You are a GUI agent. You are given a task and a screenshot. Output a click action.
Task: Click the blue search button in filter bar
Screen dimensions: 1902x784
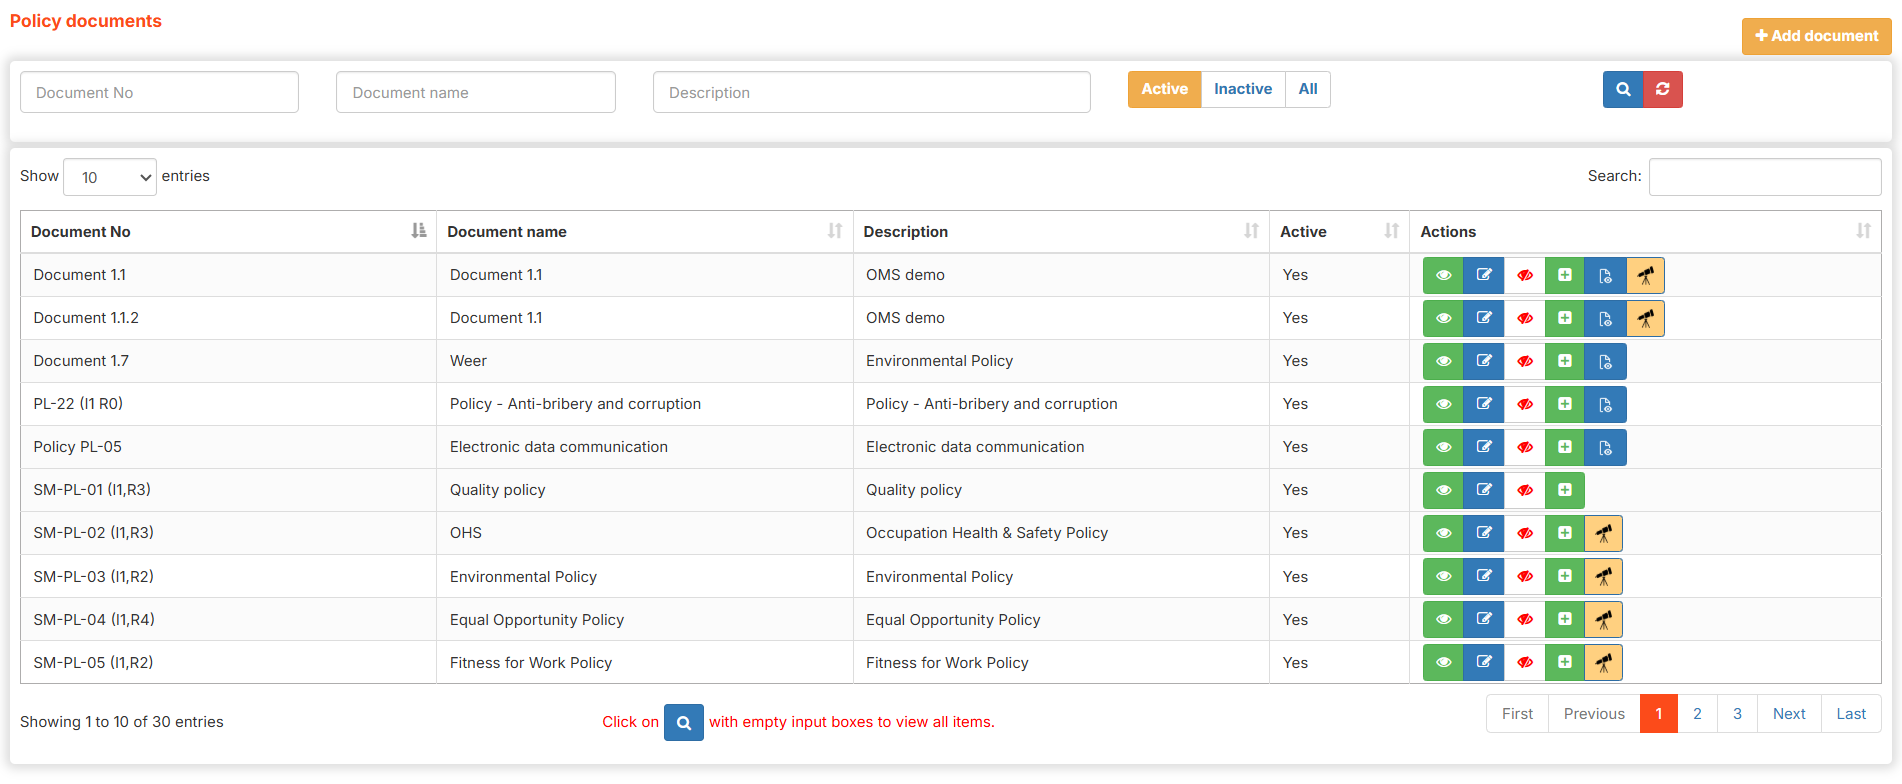[x=1623, y=89]
